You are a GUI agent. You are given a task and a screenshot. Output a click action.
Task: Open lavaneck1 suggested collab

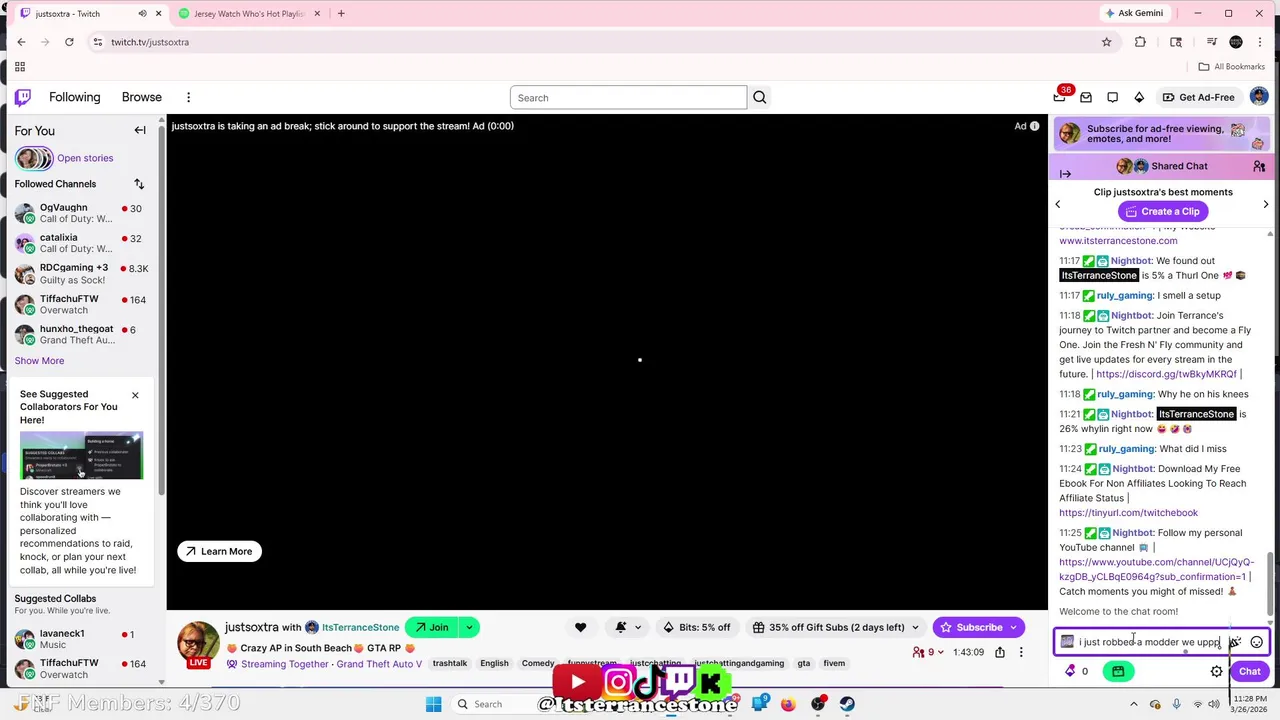80,639
